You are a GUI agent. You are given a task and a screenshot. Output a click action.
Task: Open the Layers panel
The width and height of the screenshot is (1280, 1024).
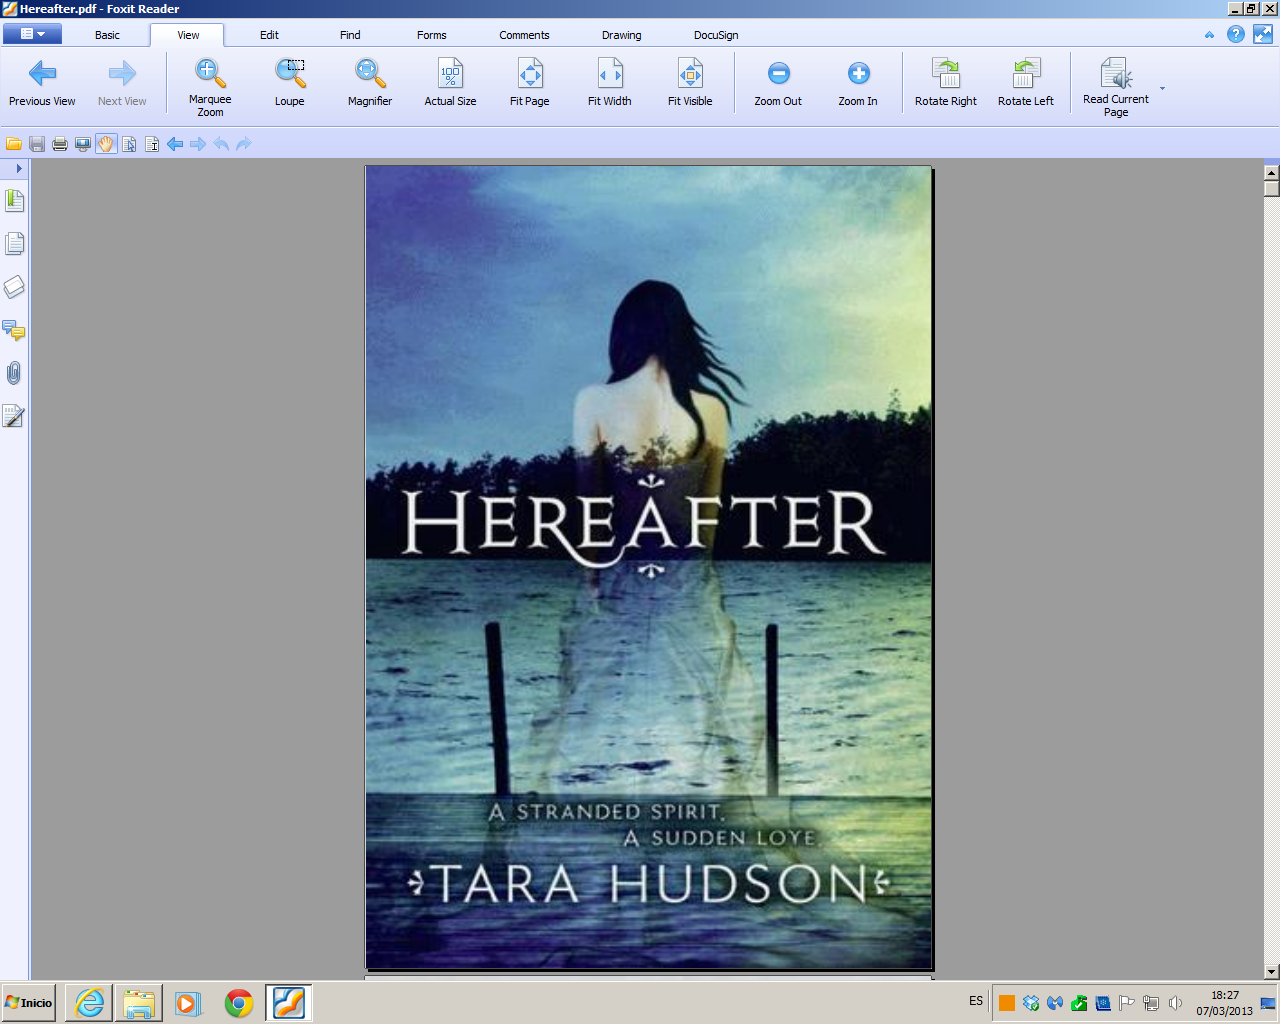coord(14,287)
